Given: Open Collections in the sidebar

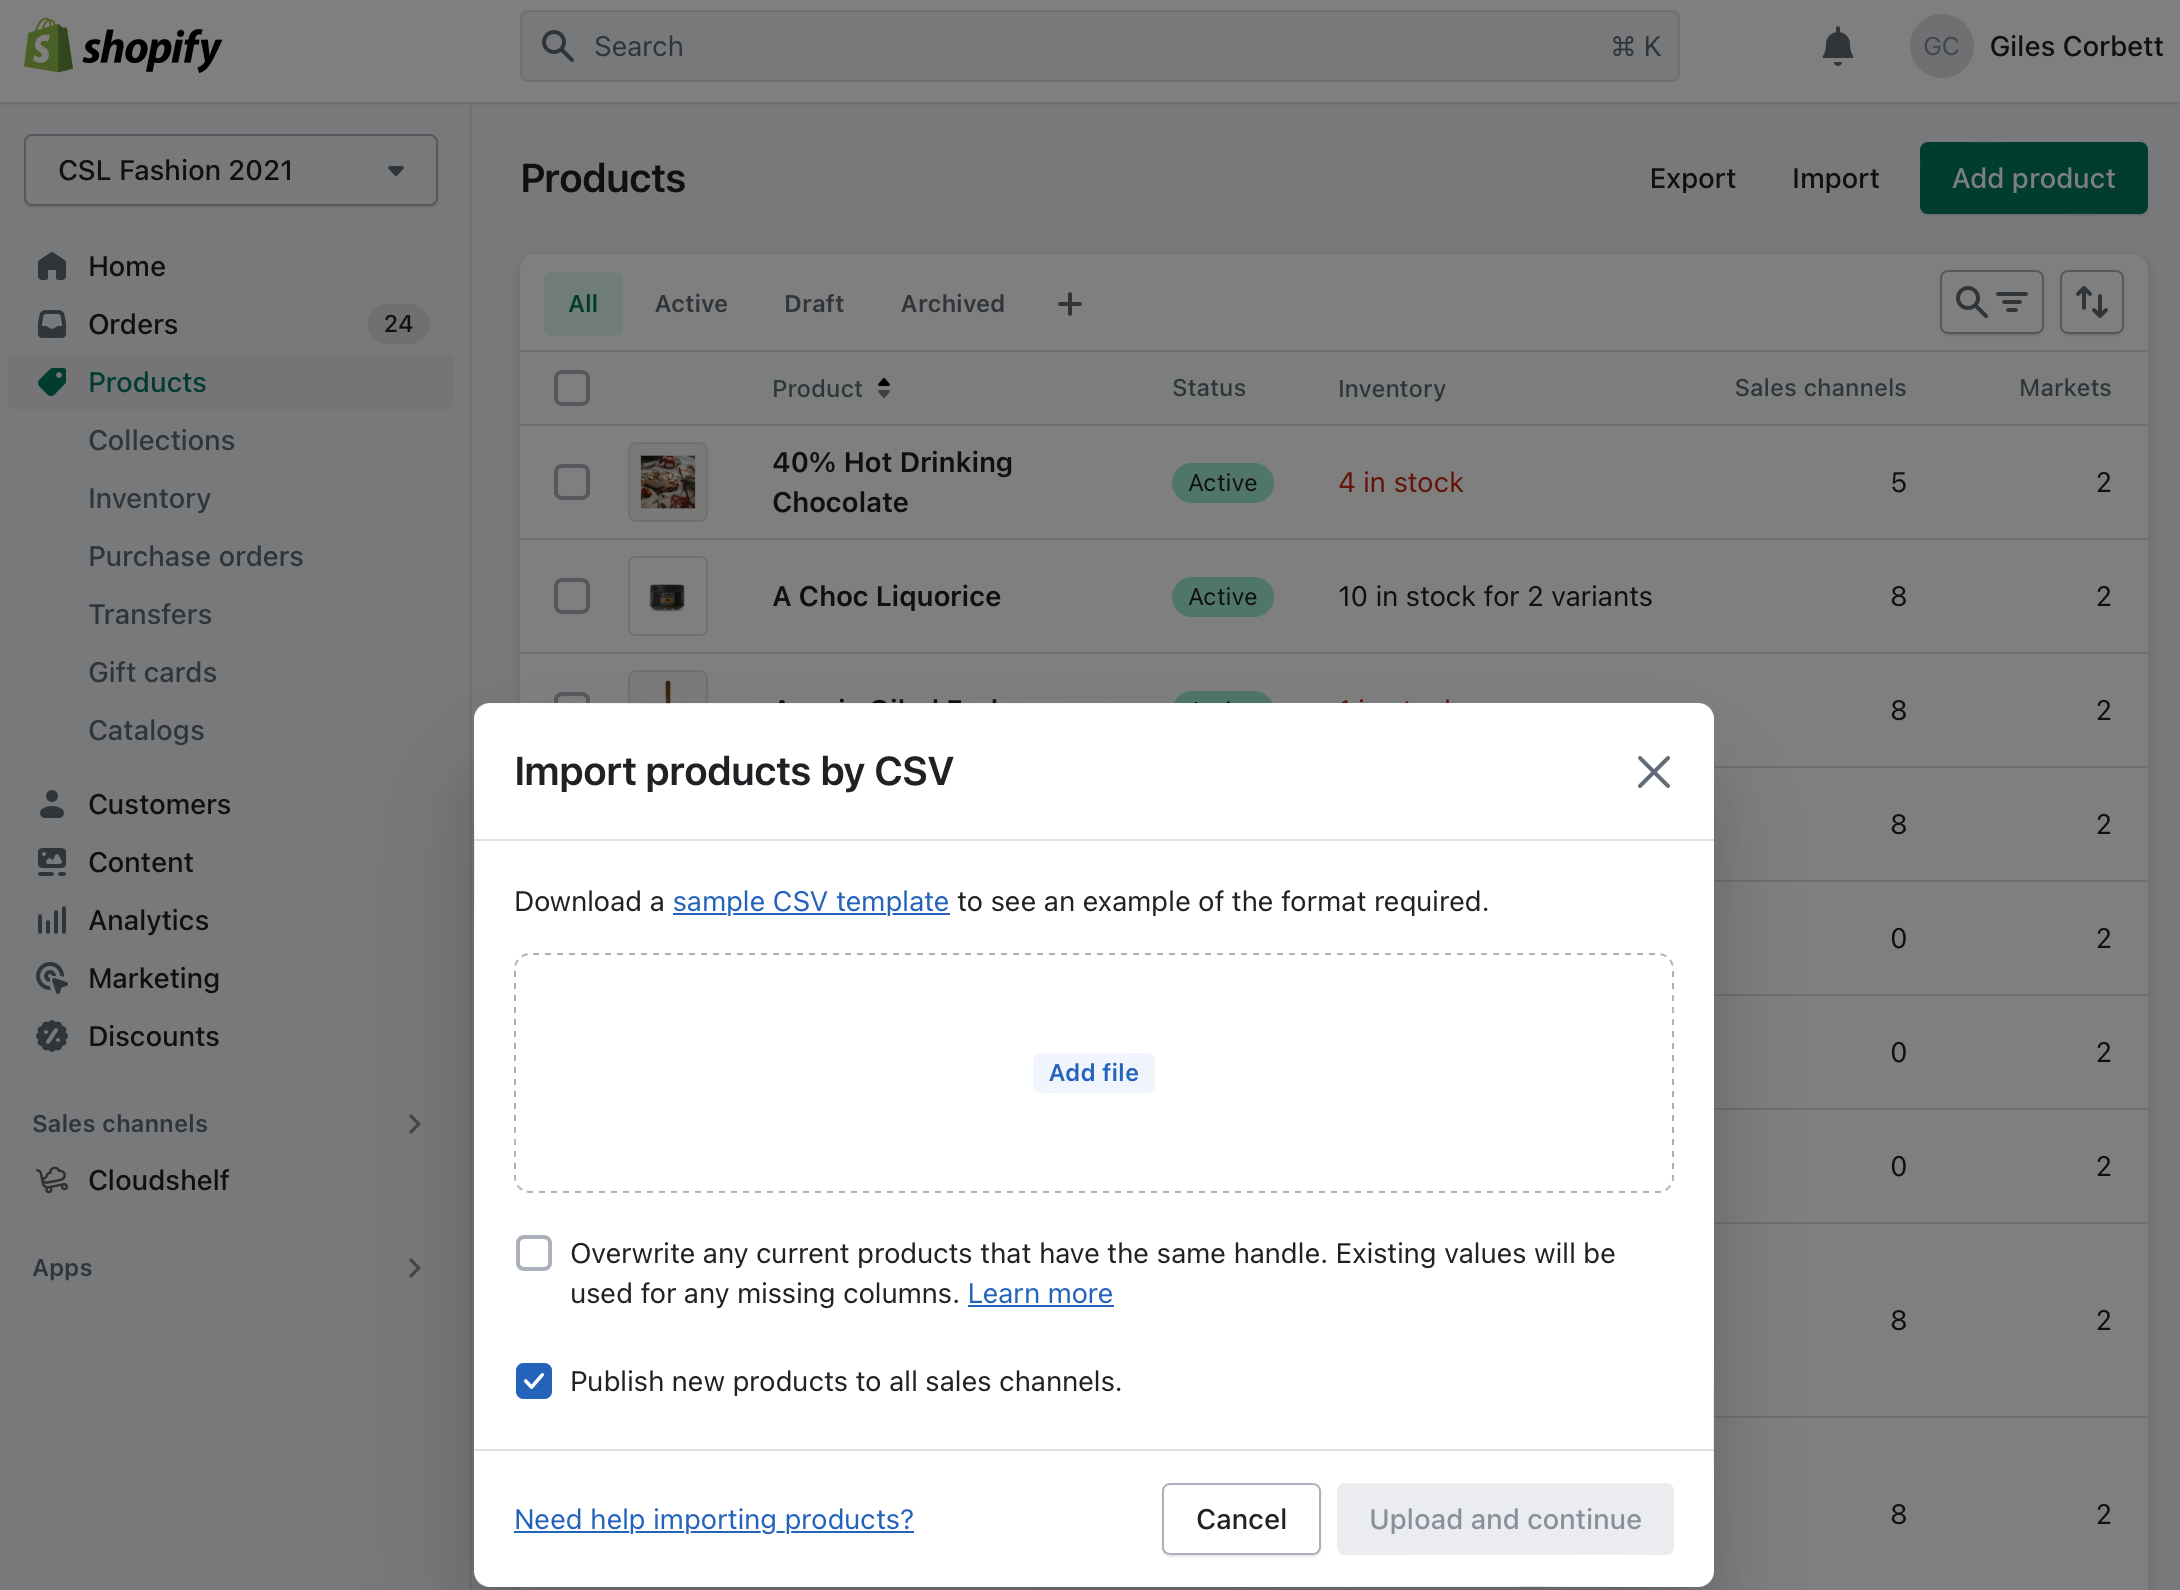Looking at the screenshot, I should pyautogui.click(x=161, y=440).
